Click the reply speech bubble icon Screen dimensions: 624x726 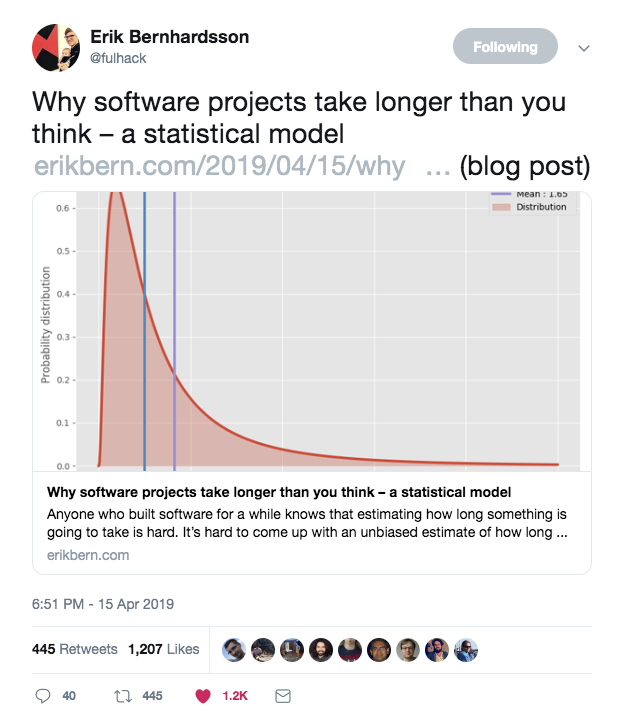(x=43, y=695)
